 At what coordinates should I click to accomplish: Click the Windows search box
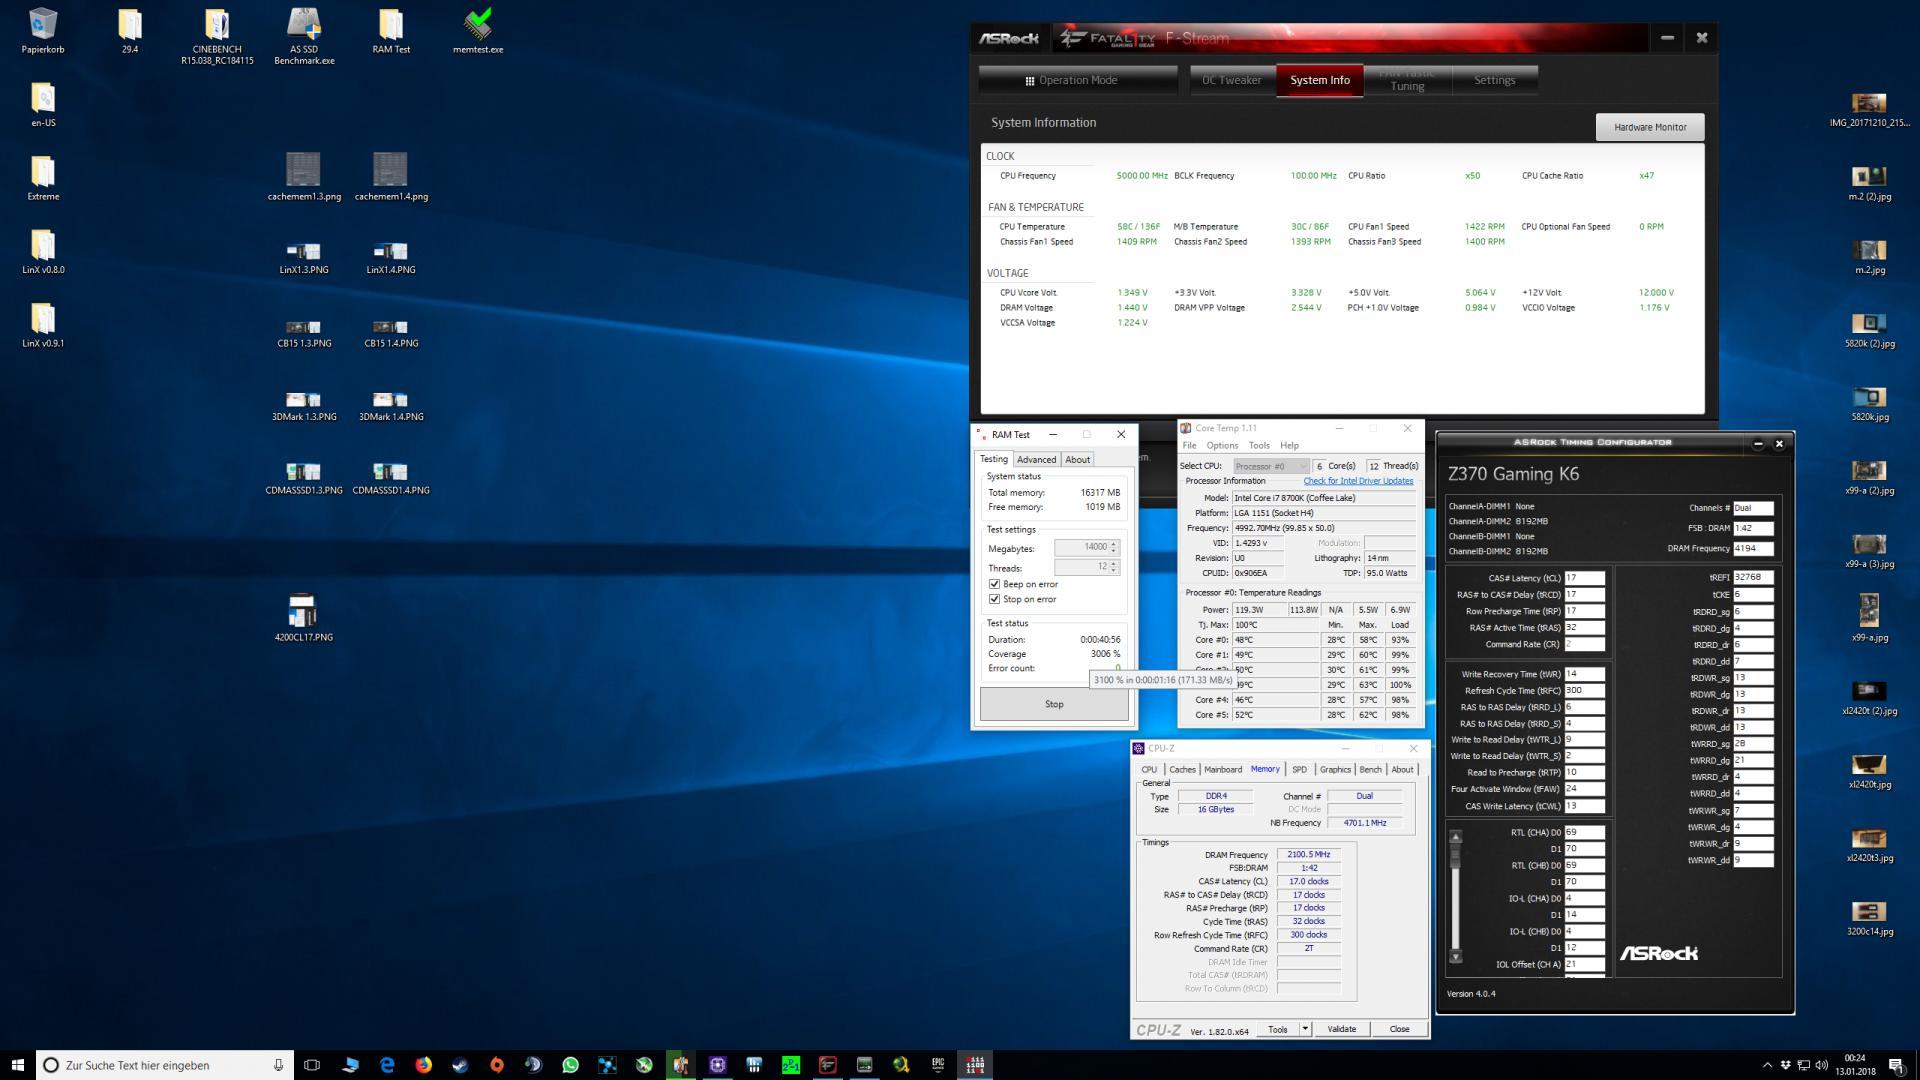pyautogui.click(x=165, y=1065)
